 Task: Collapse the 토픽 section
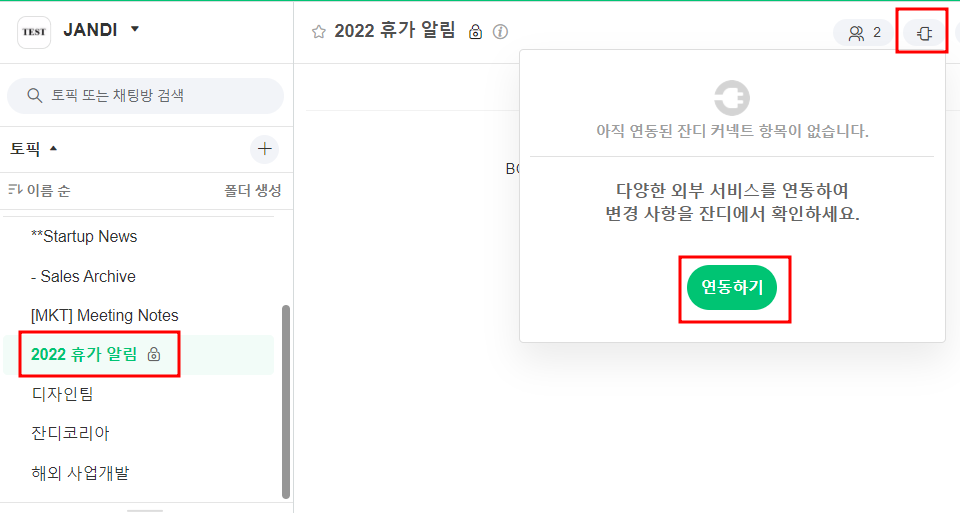54,149
